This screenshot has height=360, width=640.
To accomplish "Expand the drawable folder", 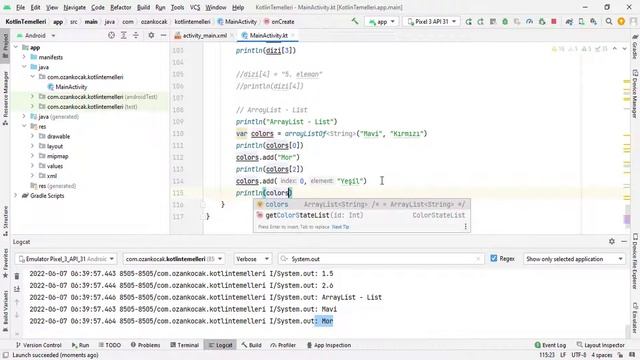I will pyautogui.click(x=32, y=136).
